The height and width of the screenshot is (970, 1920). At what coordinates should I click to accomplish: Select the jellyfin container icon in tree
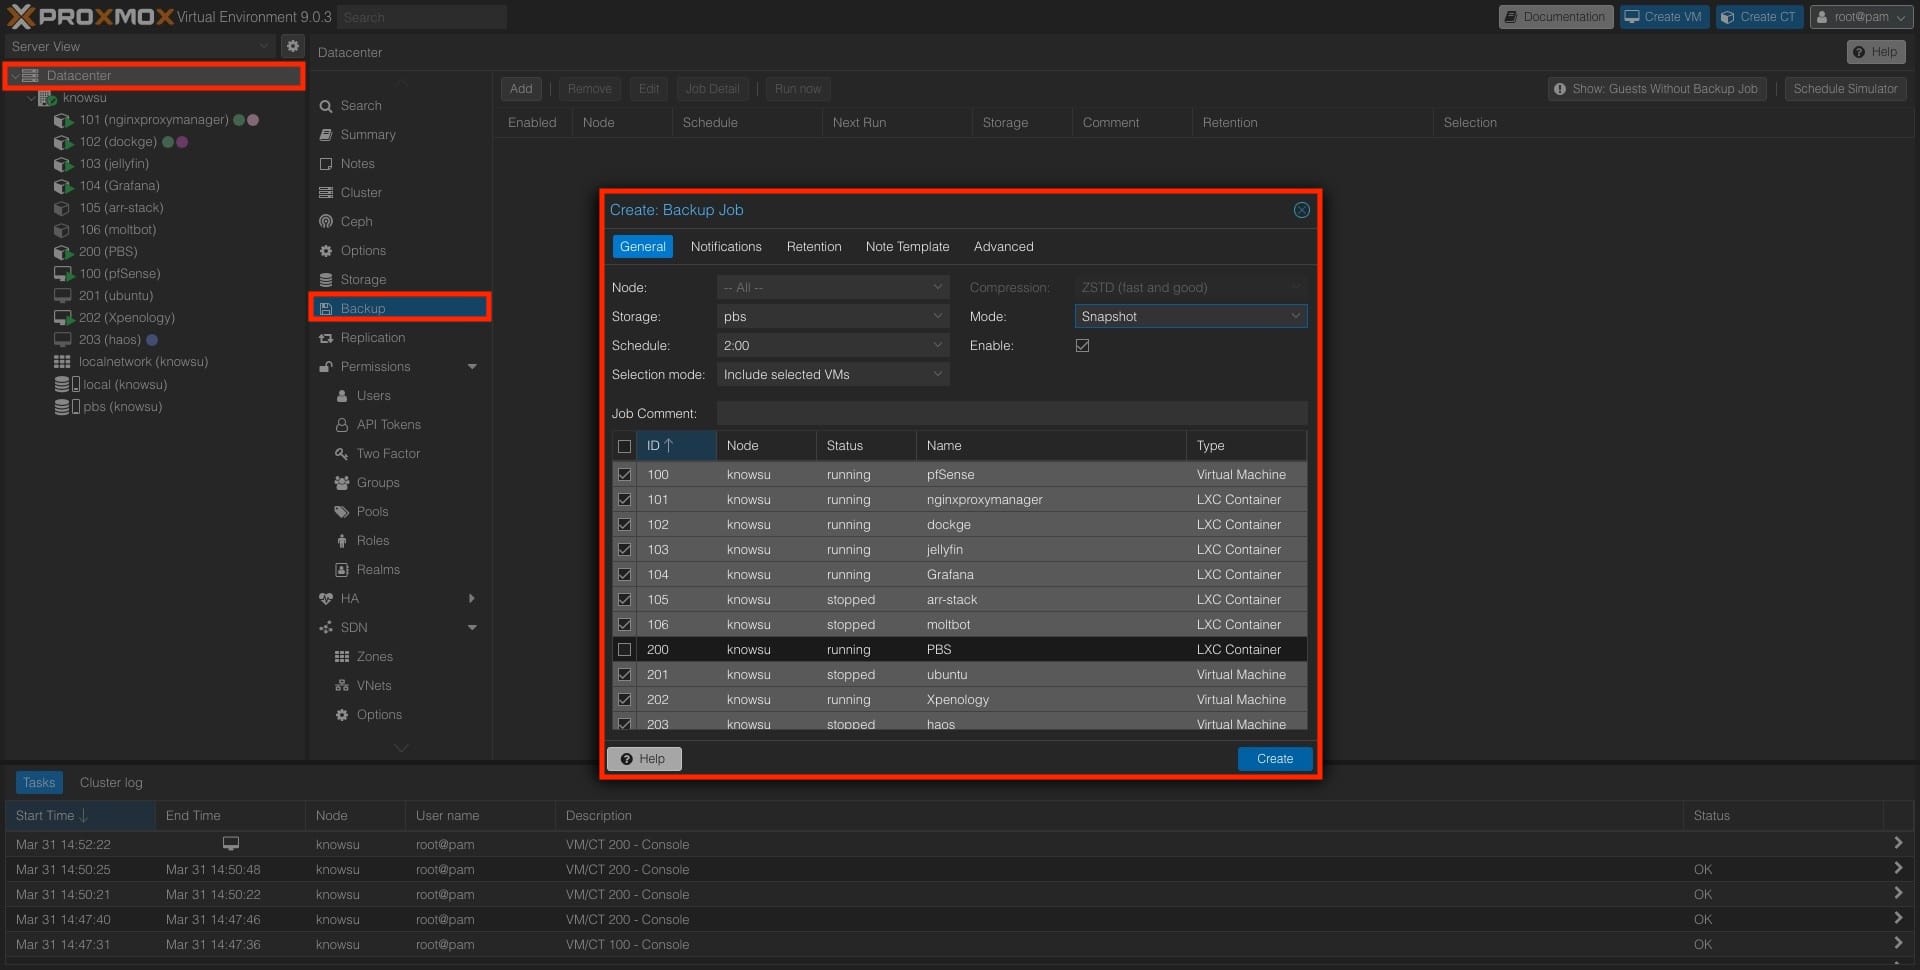point(63,164)
